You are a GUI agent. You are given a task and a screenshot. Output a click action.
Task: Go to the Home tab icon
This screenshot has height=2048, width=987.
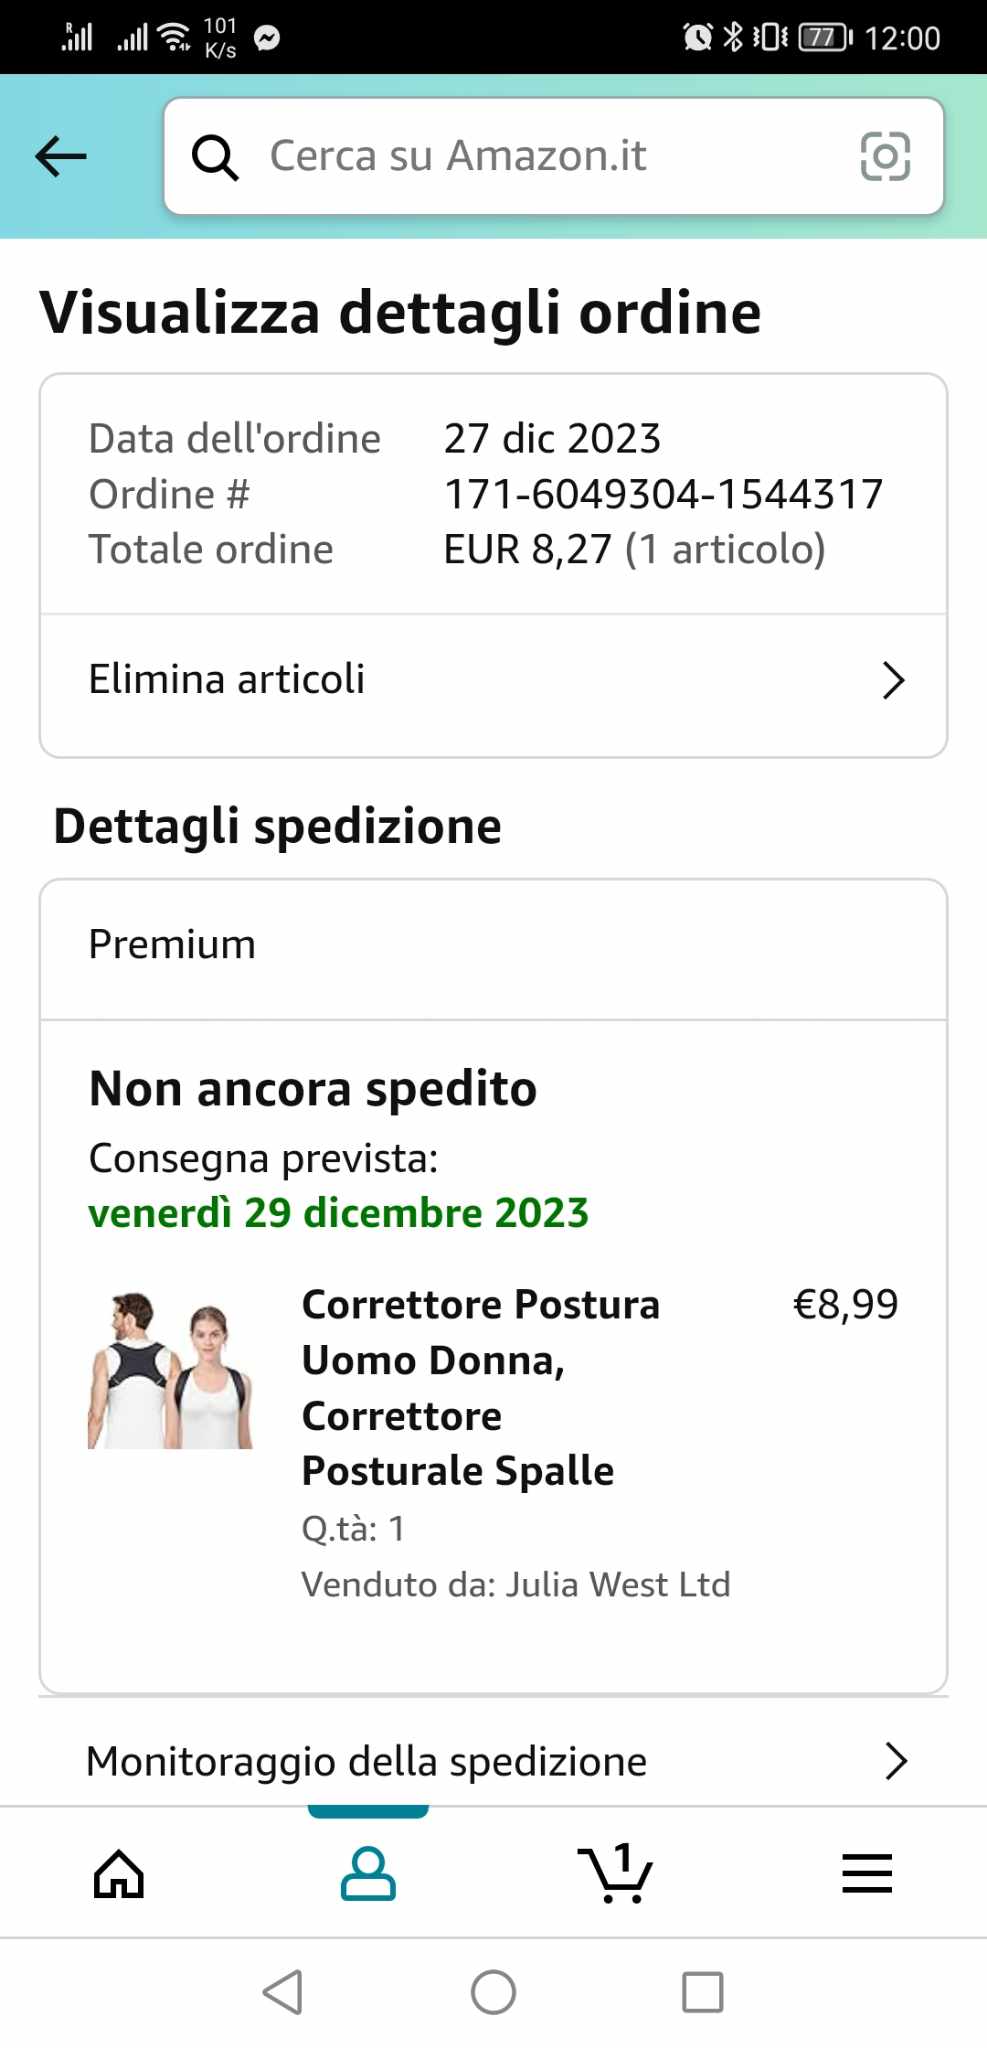coord(119,1874)
